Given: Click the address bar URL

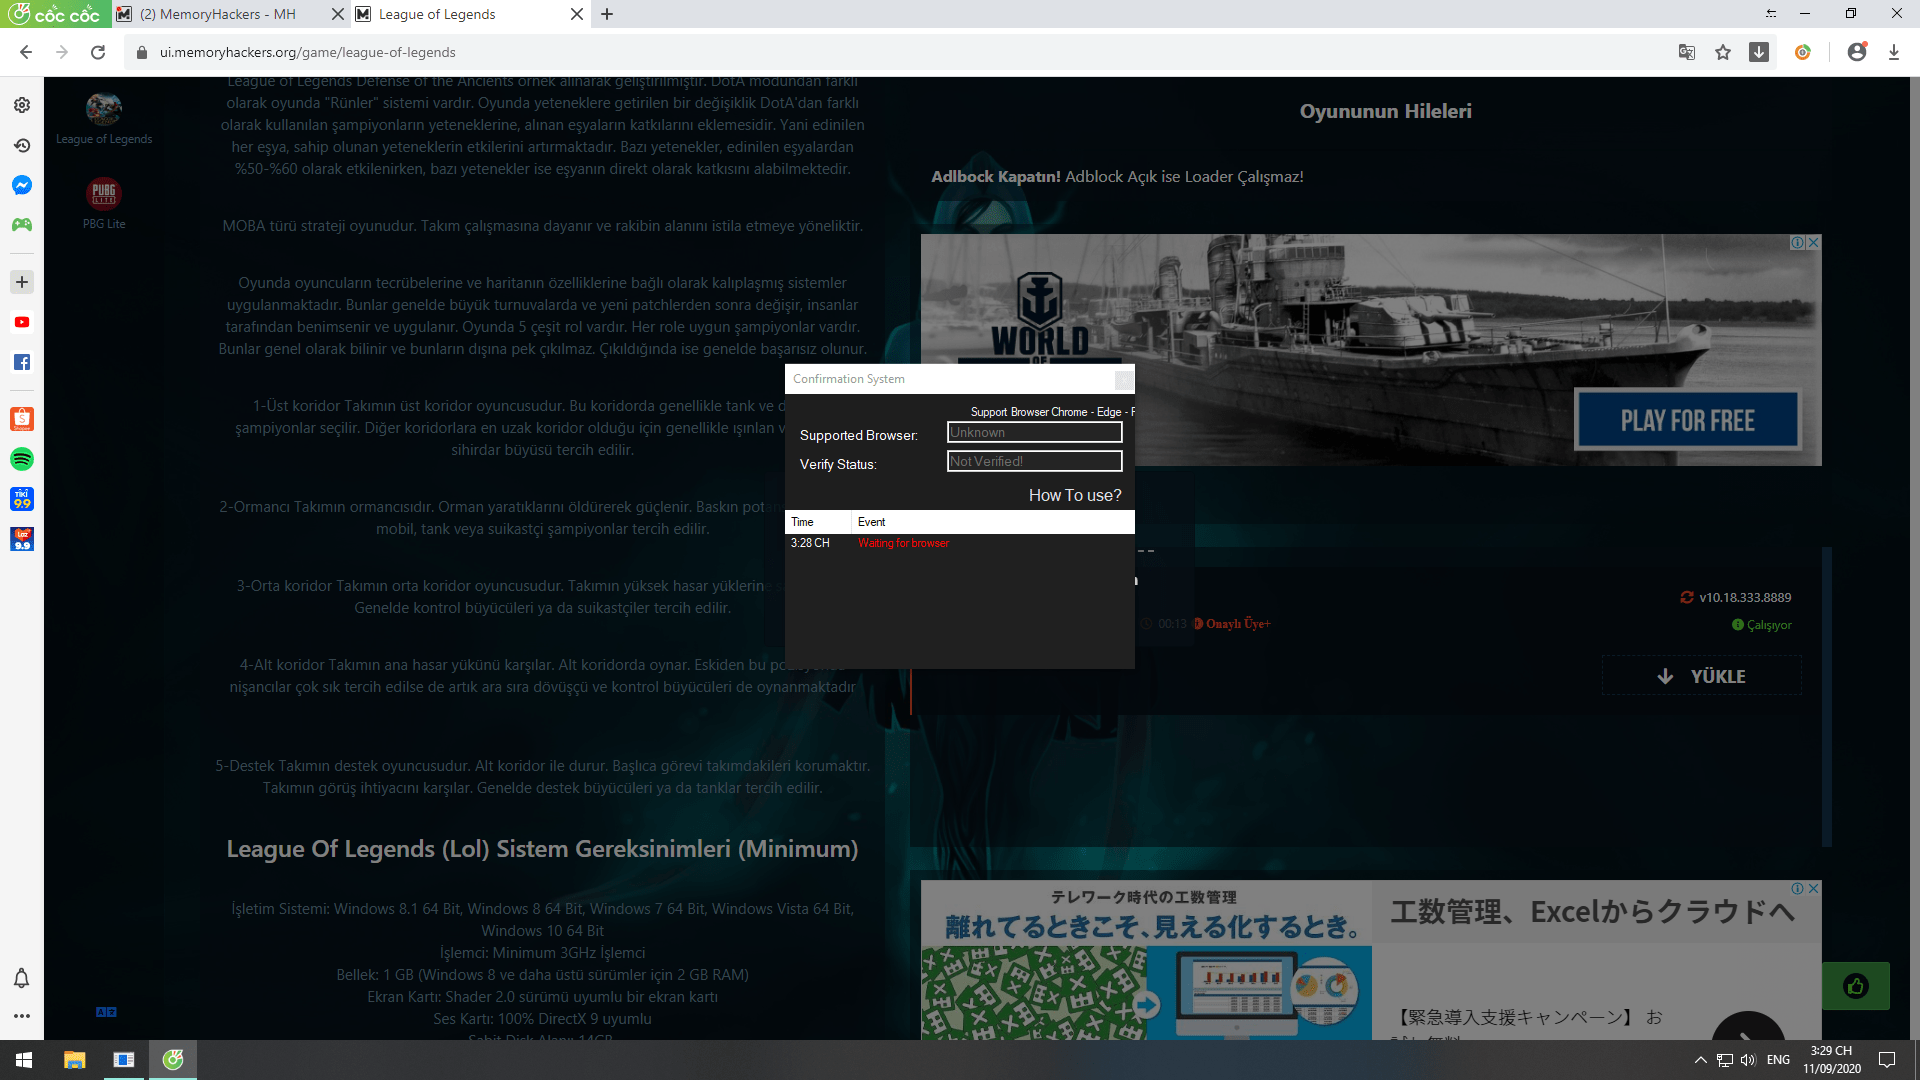Looking at the screenshot, I should 308,52.
